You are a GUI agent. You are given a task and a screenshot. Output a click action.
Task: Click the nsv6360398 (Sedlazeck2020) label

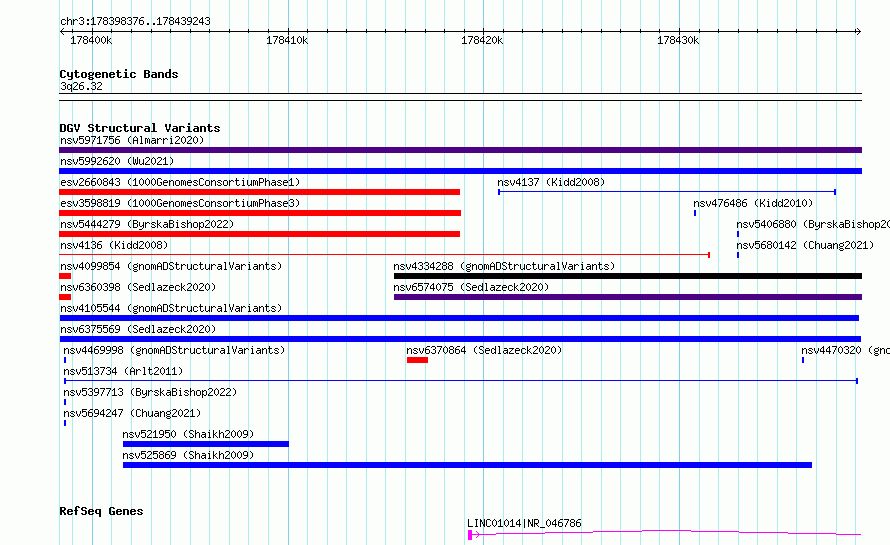(x=138, y=287)
